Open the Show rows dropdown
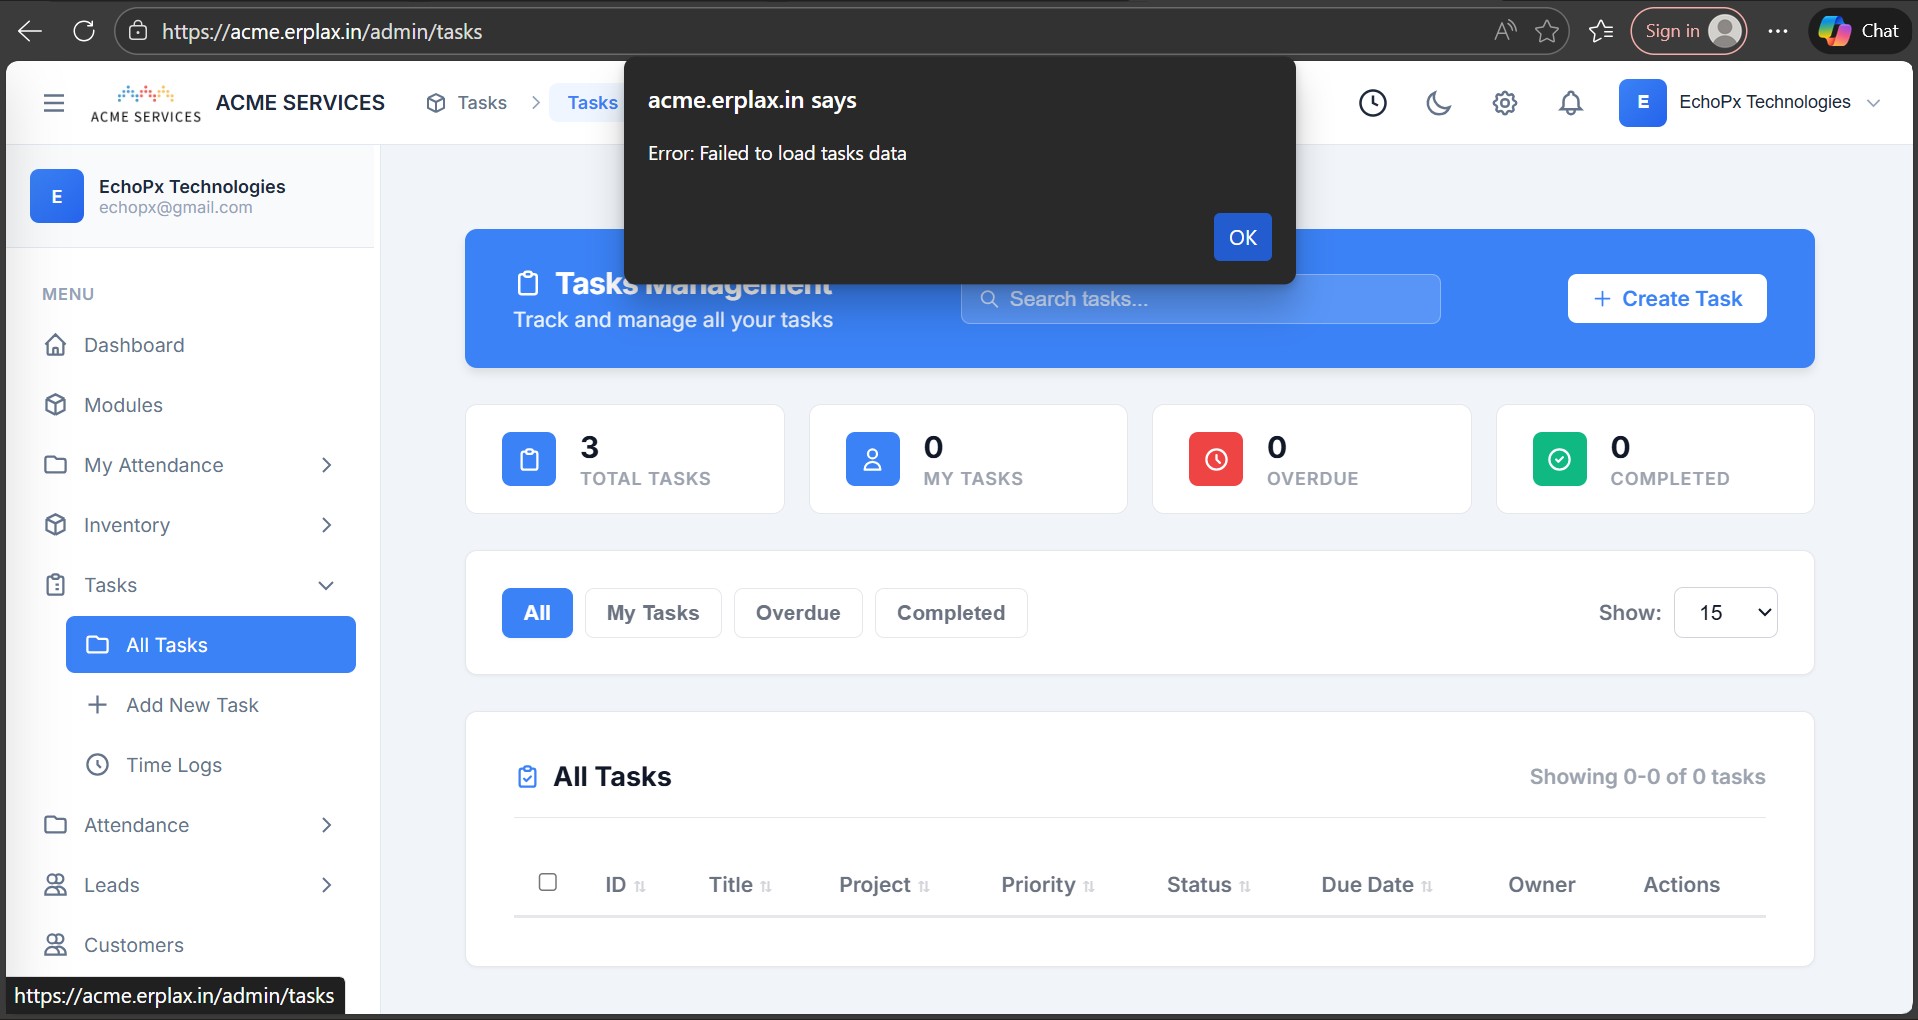 click(x=1725, y=613)
